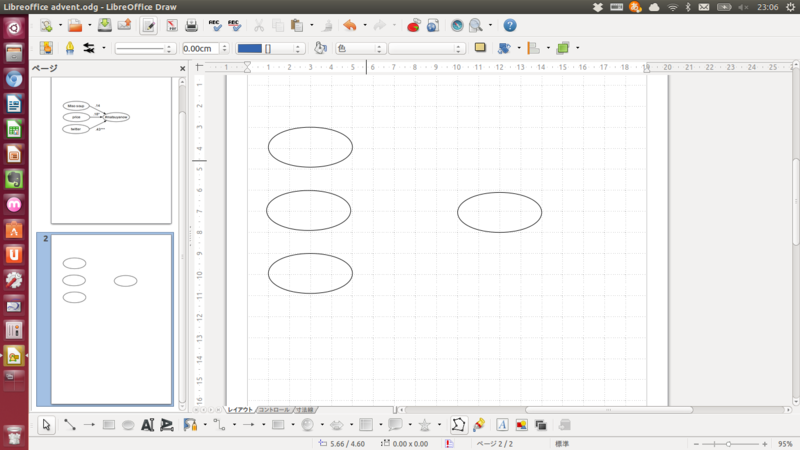Open the line style combo box
800x450 pixels.
(145, 48)
